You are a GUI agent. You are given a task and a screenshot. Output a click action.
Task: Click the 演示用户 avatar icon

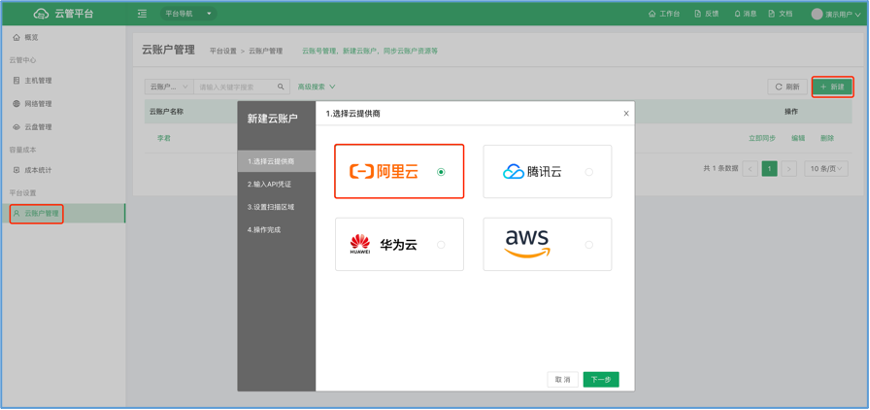[x=817, y=14]
